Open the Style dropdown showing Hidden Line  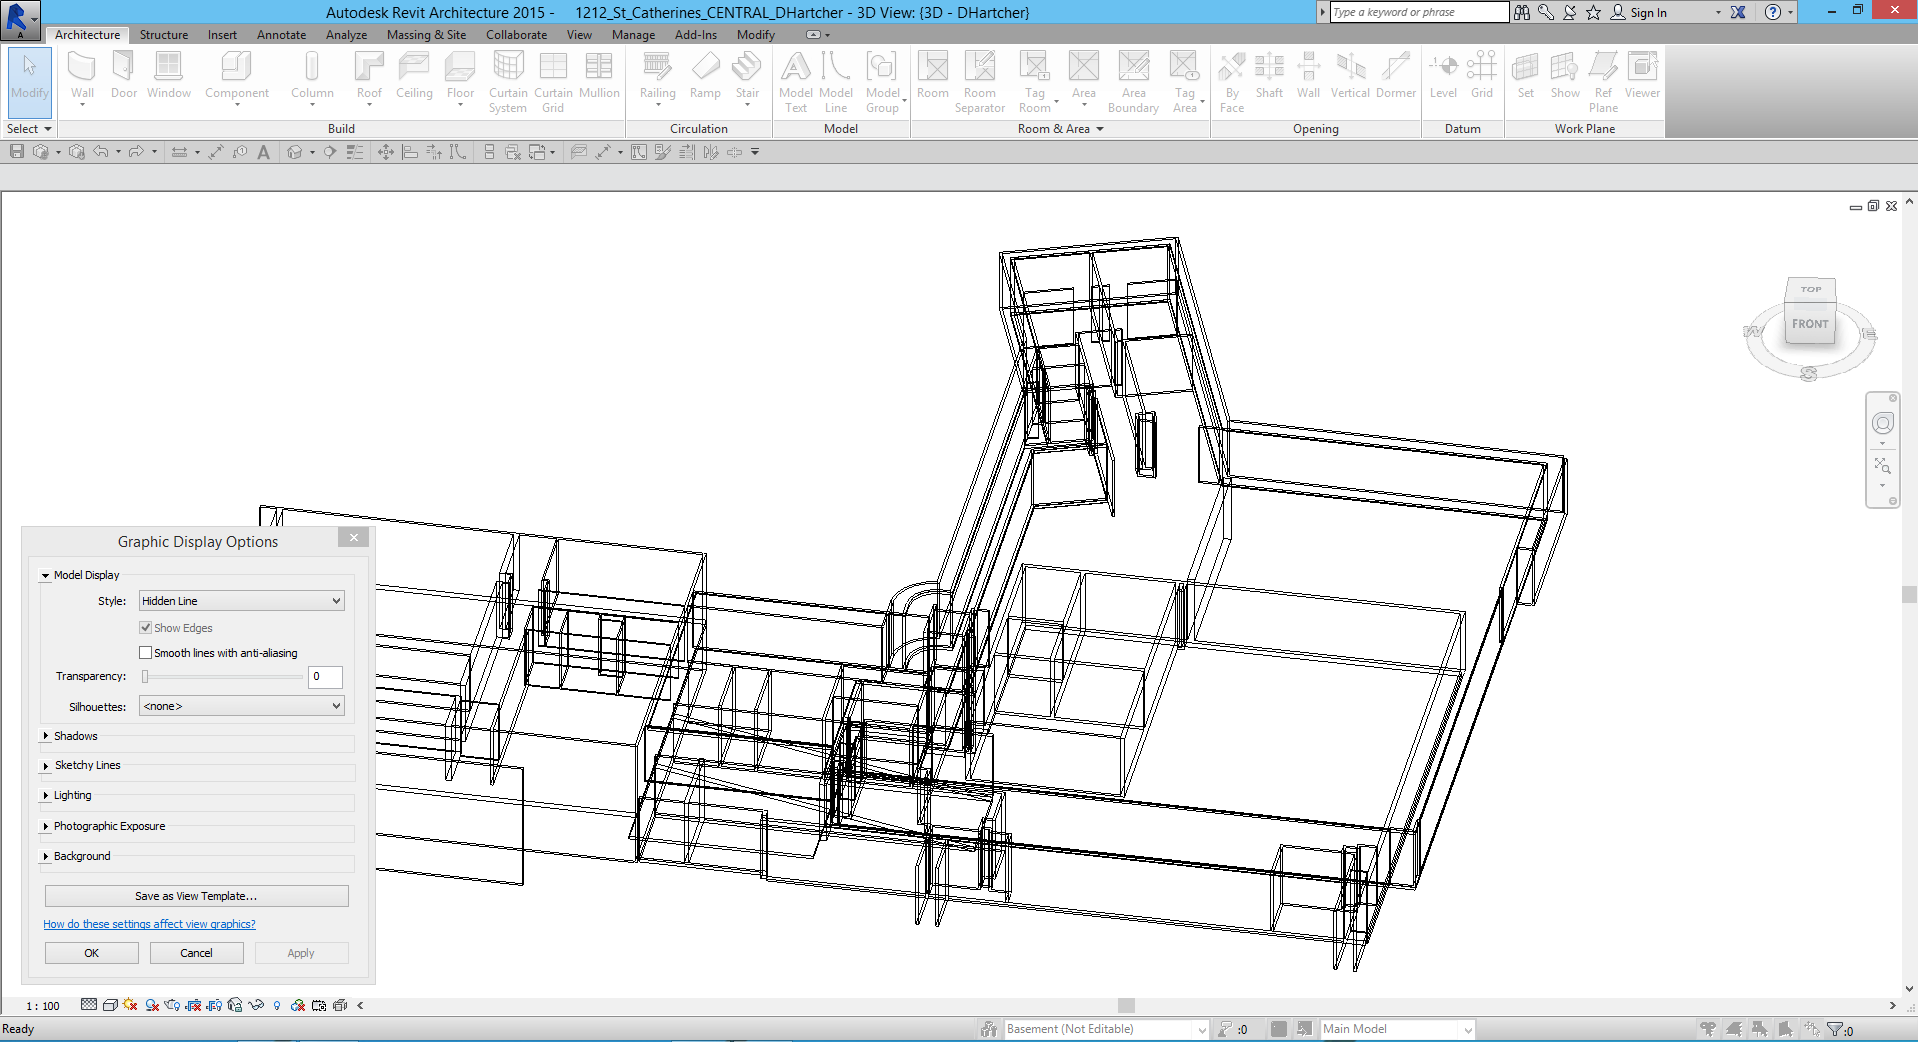[241, 601]
